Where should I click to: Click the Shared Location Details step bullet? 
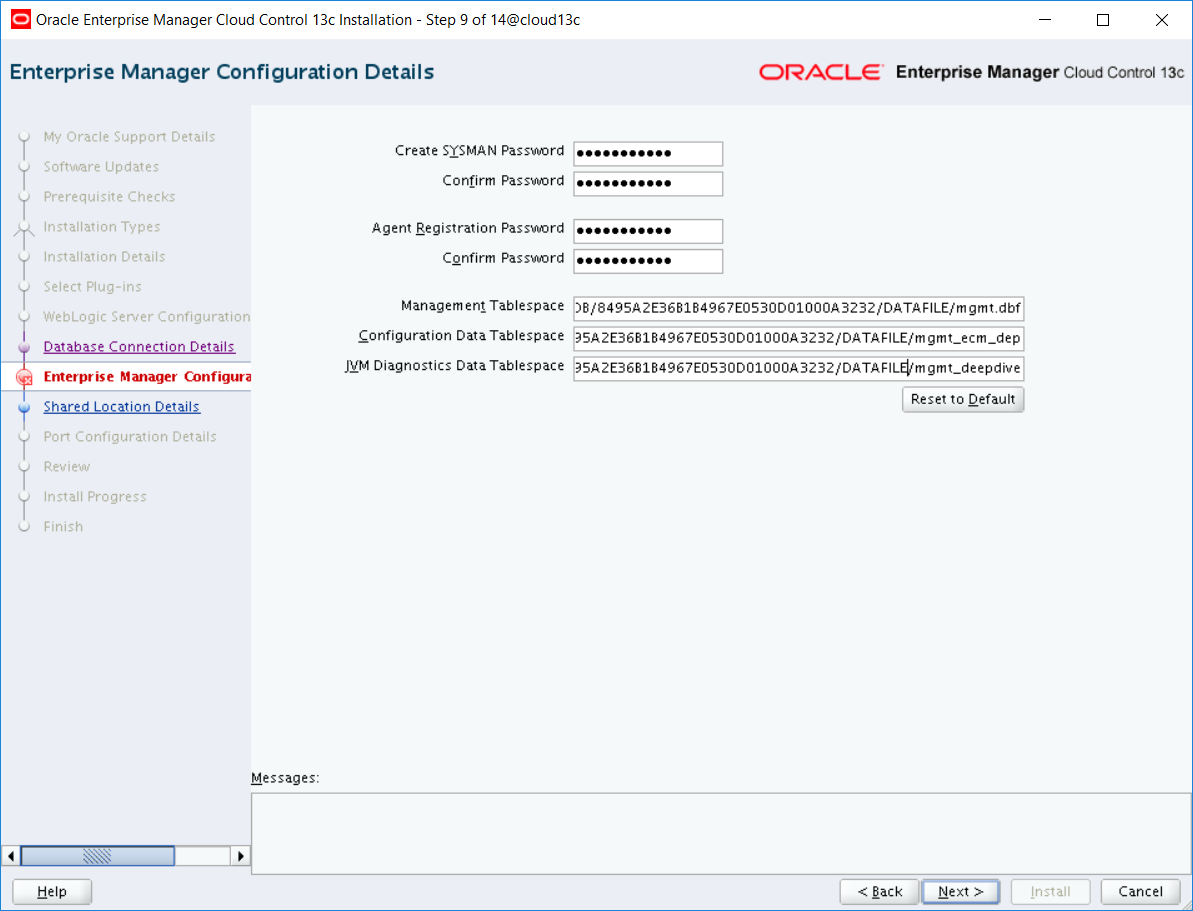[24, 407]
